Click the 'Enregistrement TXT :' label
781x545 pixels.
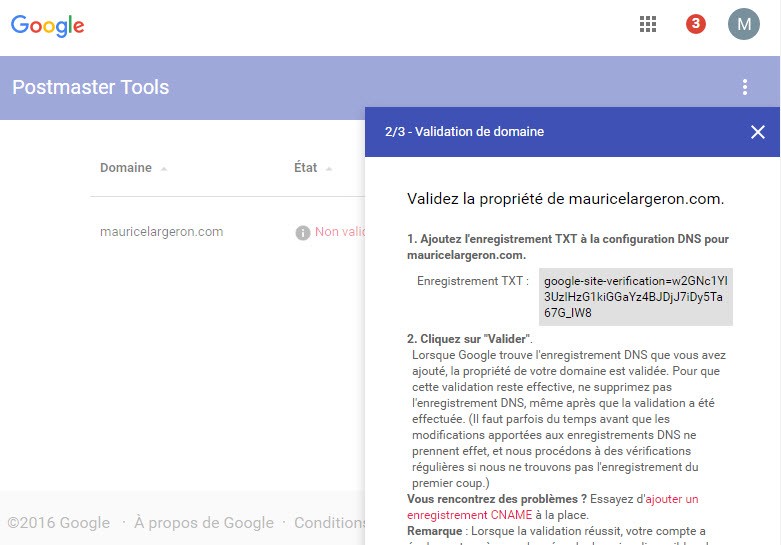click(x=473, y=281)
